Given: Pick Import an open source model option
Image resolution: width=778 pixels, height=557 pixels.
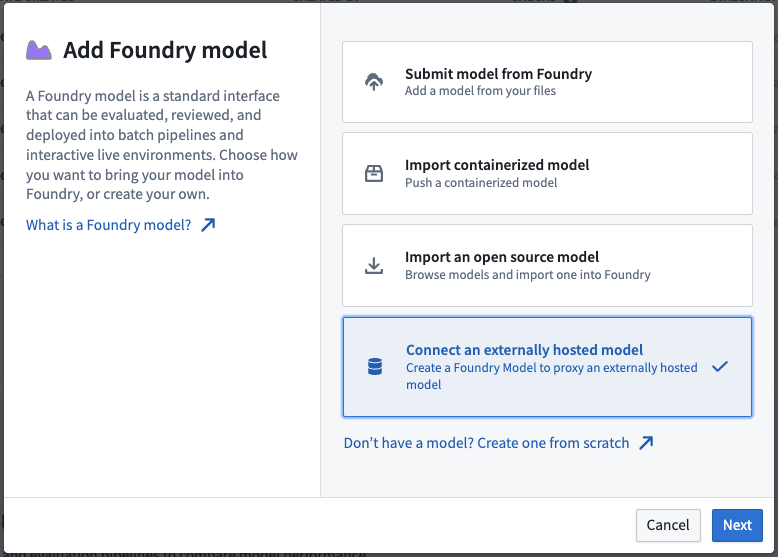Looking at the screenshot, I should point(547,265).
